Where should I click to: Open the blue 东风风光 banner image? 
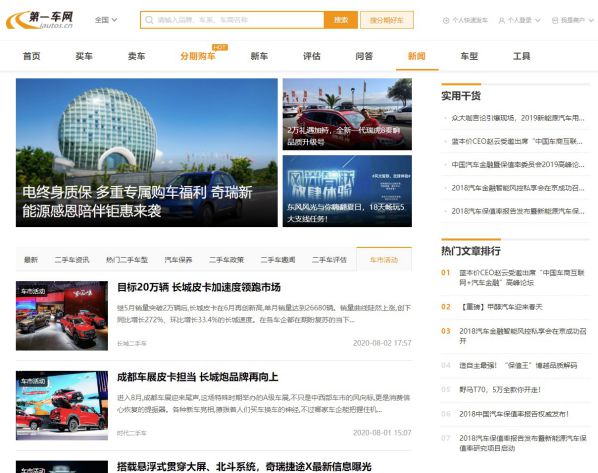pos(347,191)
